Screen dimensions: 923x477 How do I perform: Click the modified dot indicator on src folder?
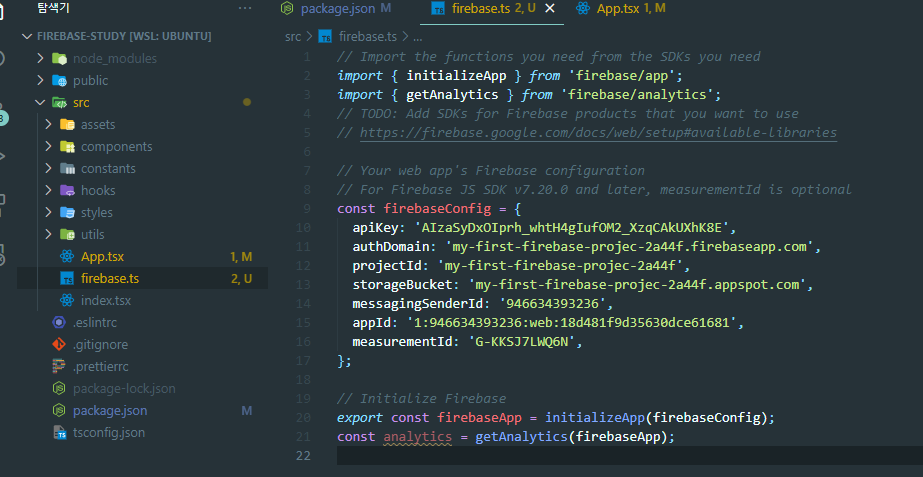click(x=247, y=102)
